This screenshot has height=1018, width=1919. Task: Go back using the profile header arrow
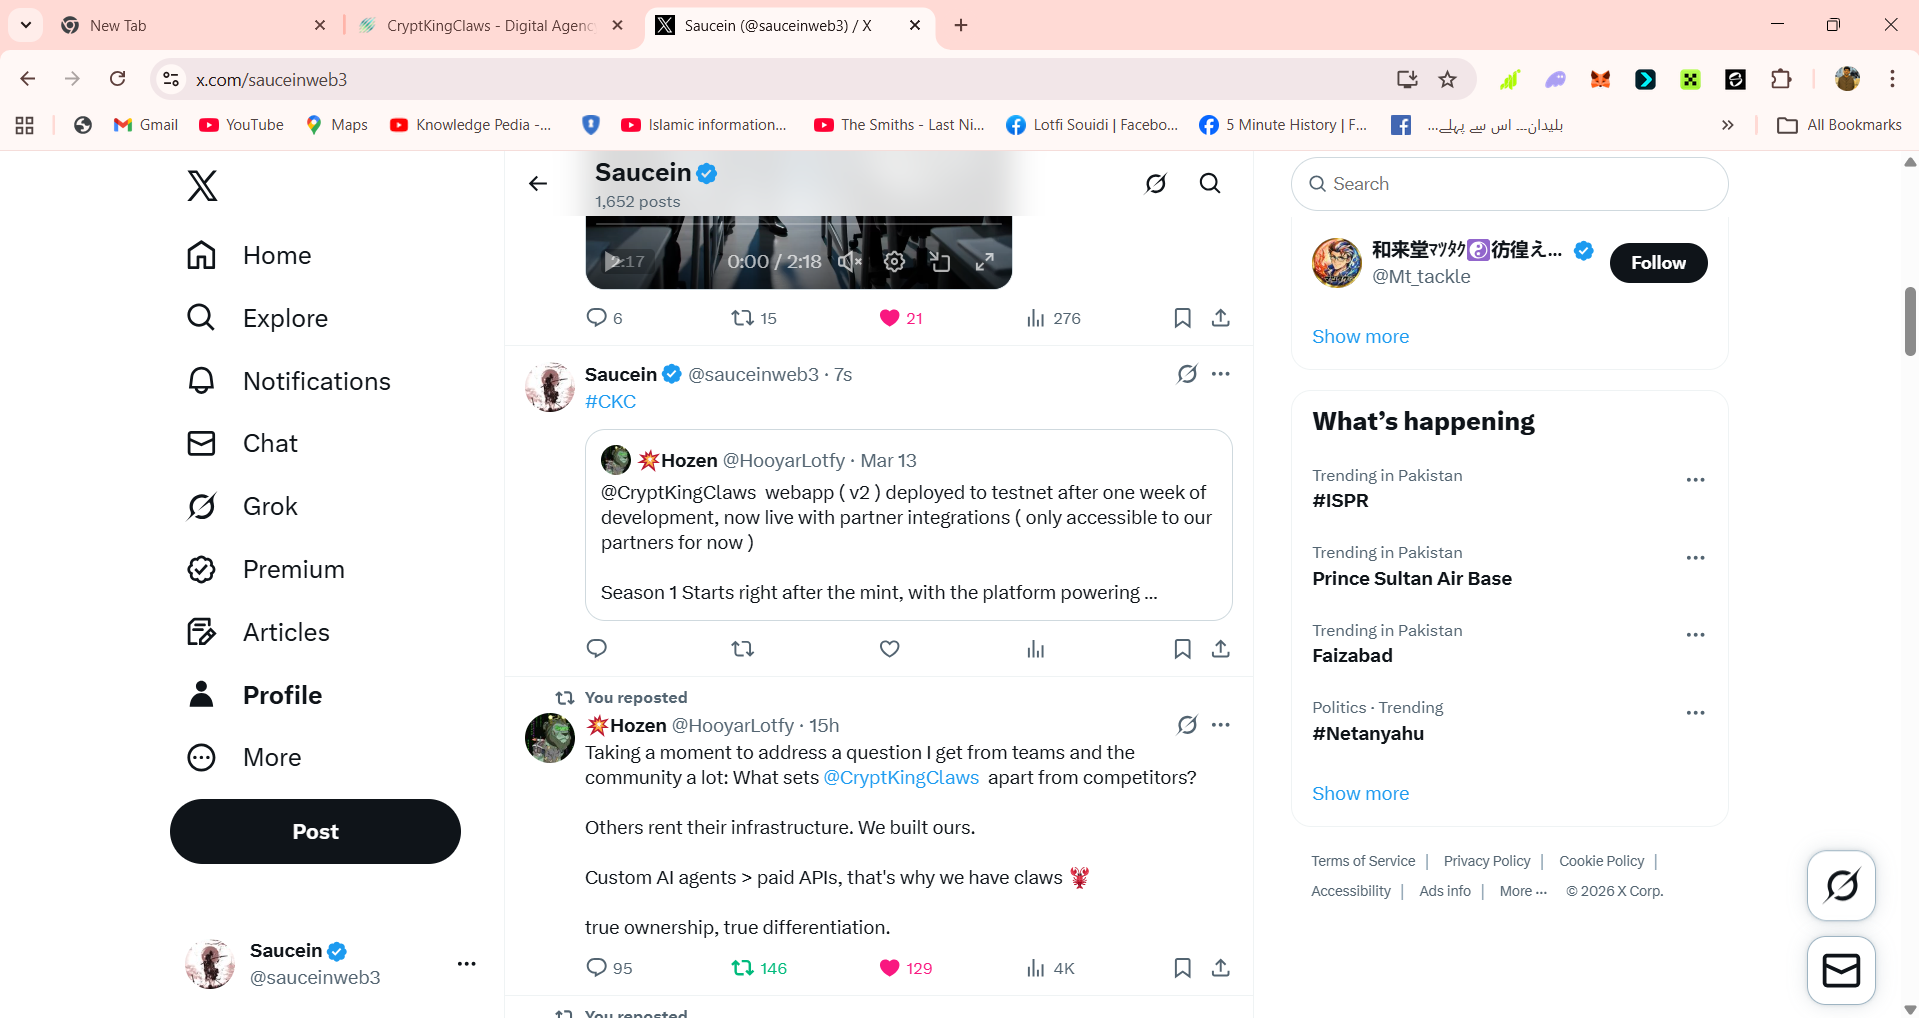538,183
